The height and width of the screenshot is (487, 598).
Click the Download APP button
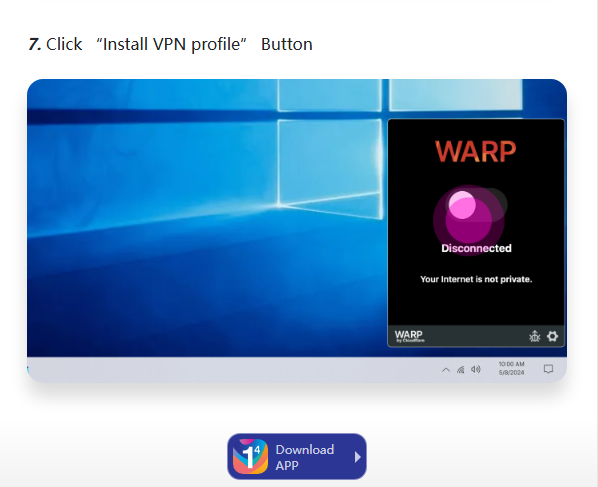[x=297, y=456]
